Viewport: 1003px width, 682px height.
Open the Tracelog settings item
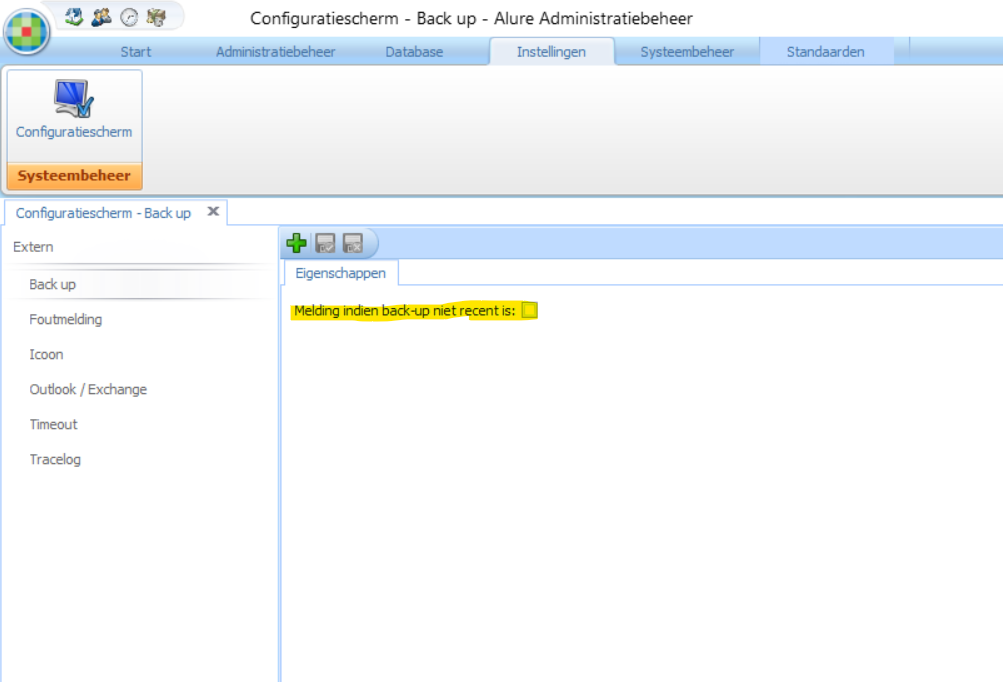coord(55,460)
